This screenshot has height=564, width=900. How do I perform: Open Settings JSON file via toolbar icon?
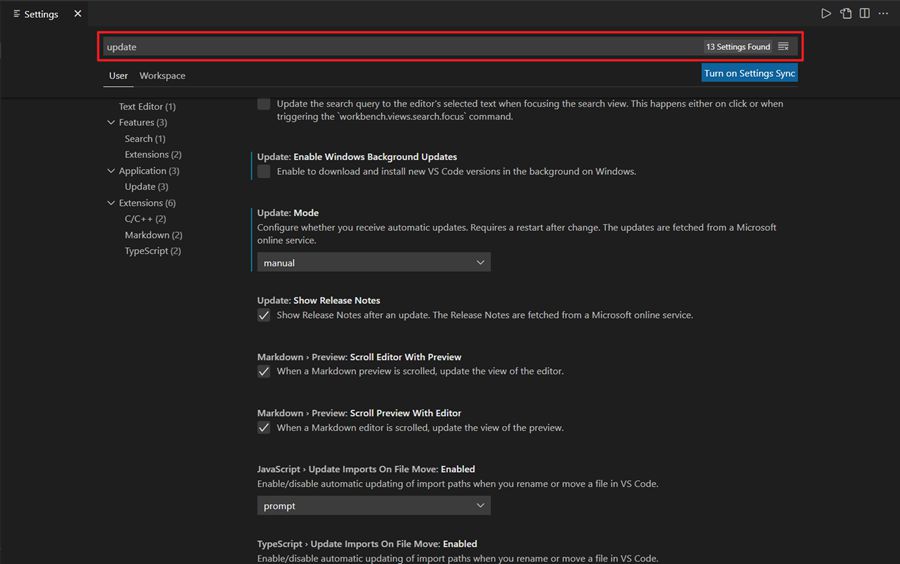846,14
